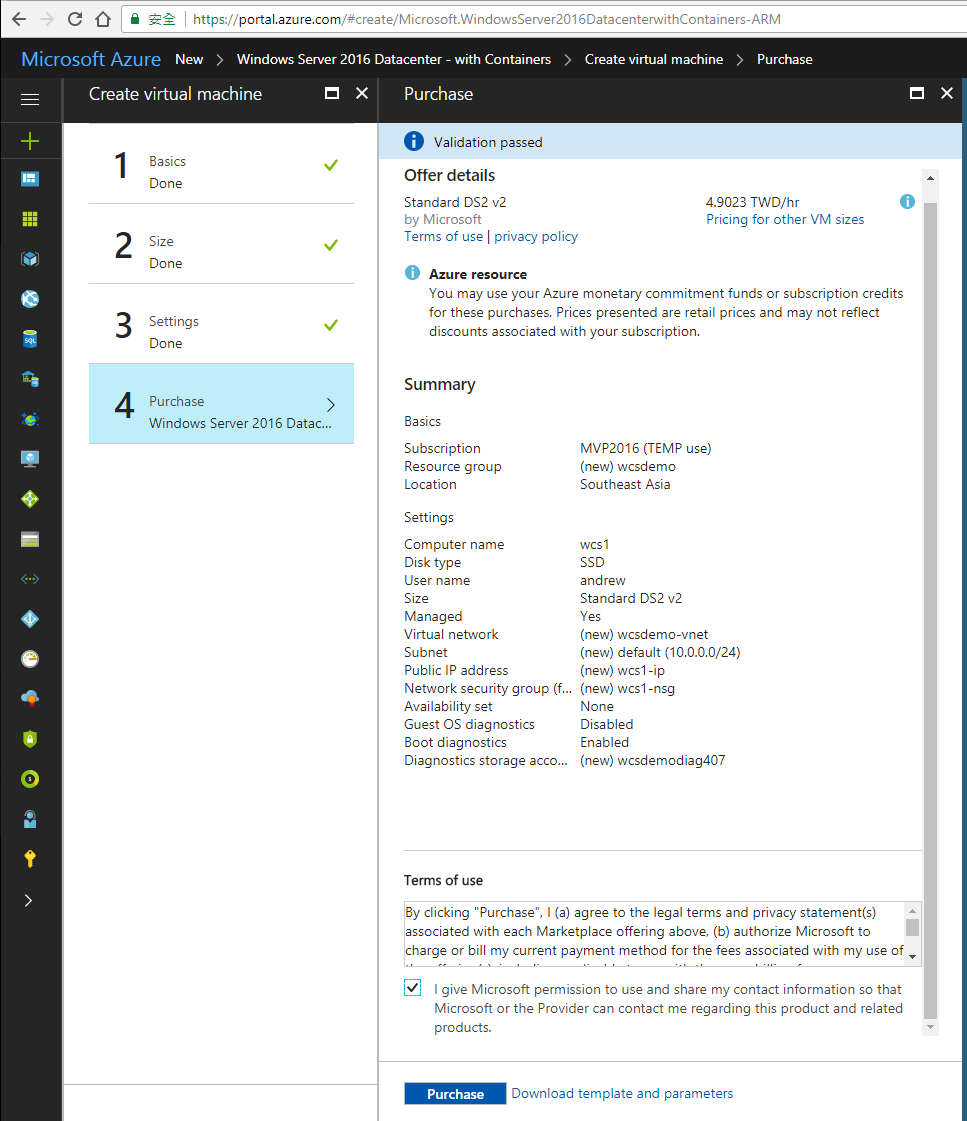The height and width of the screenshot is (1121, 967).
Task: Open the hamburger menu in the sidebar
Action: click(x=30, y=99)
